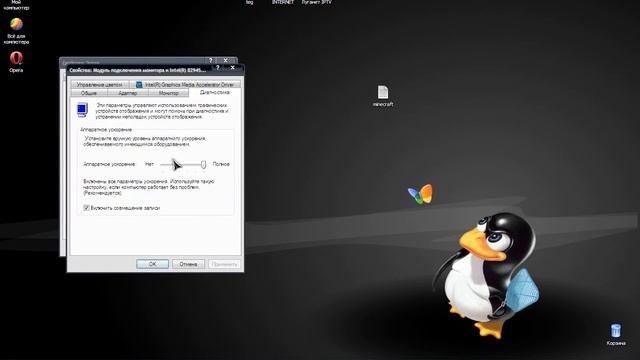Switch to the 'Адаптер' tab
This screenshot has height=360, width=640.
tap(127, 93)
